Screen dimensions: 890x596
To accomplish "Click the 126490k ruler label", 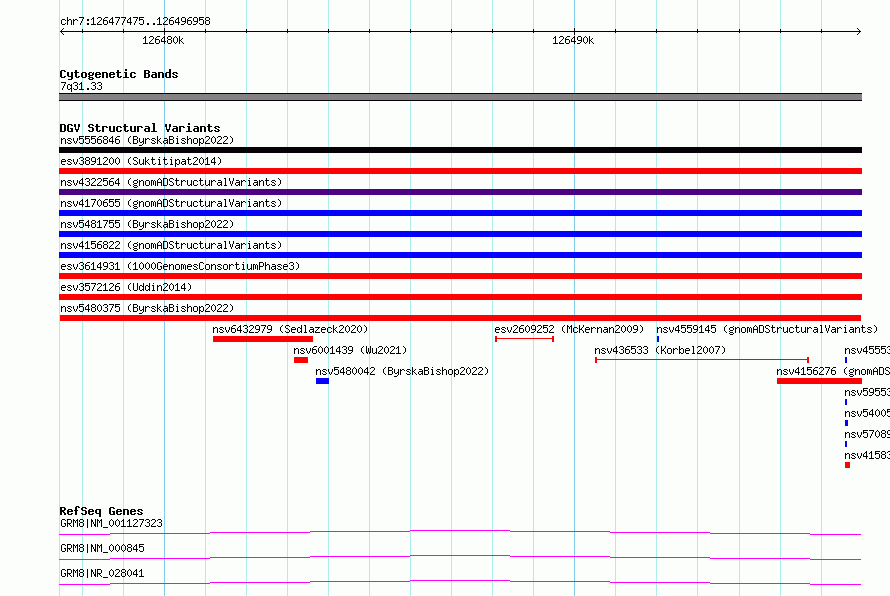I will pos(573,40).
